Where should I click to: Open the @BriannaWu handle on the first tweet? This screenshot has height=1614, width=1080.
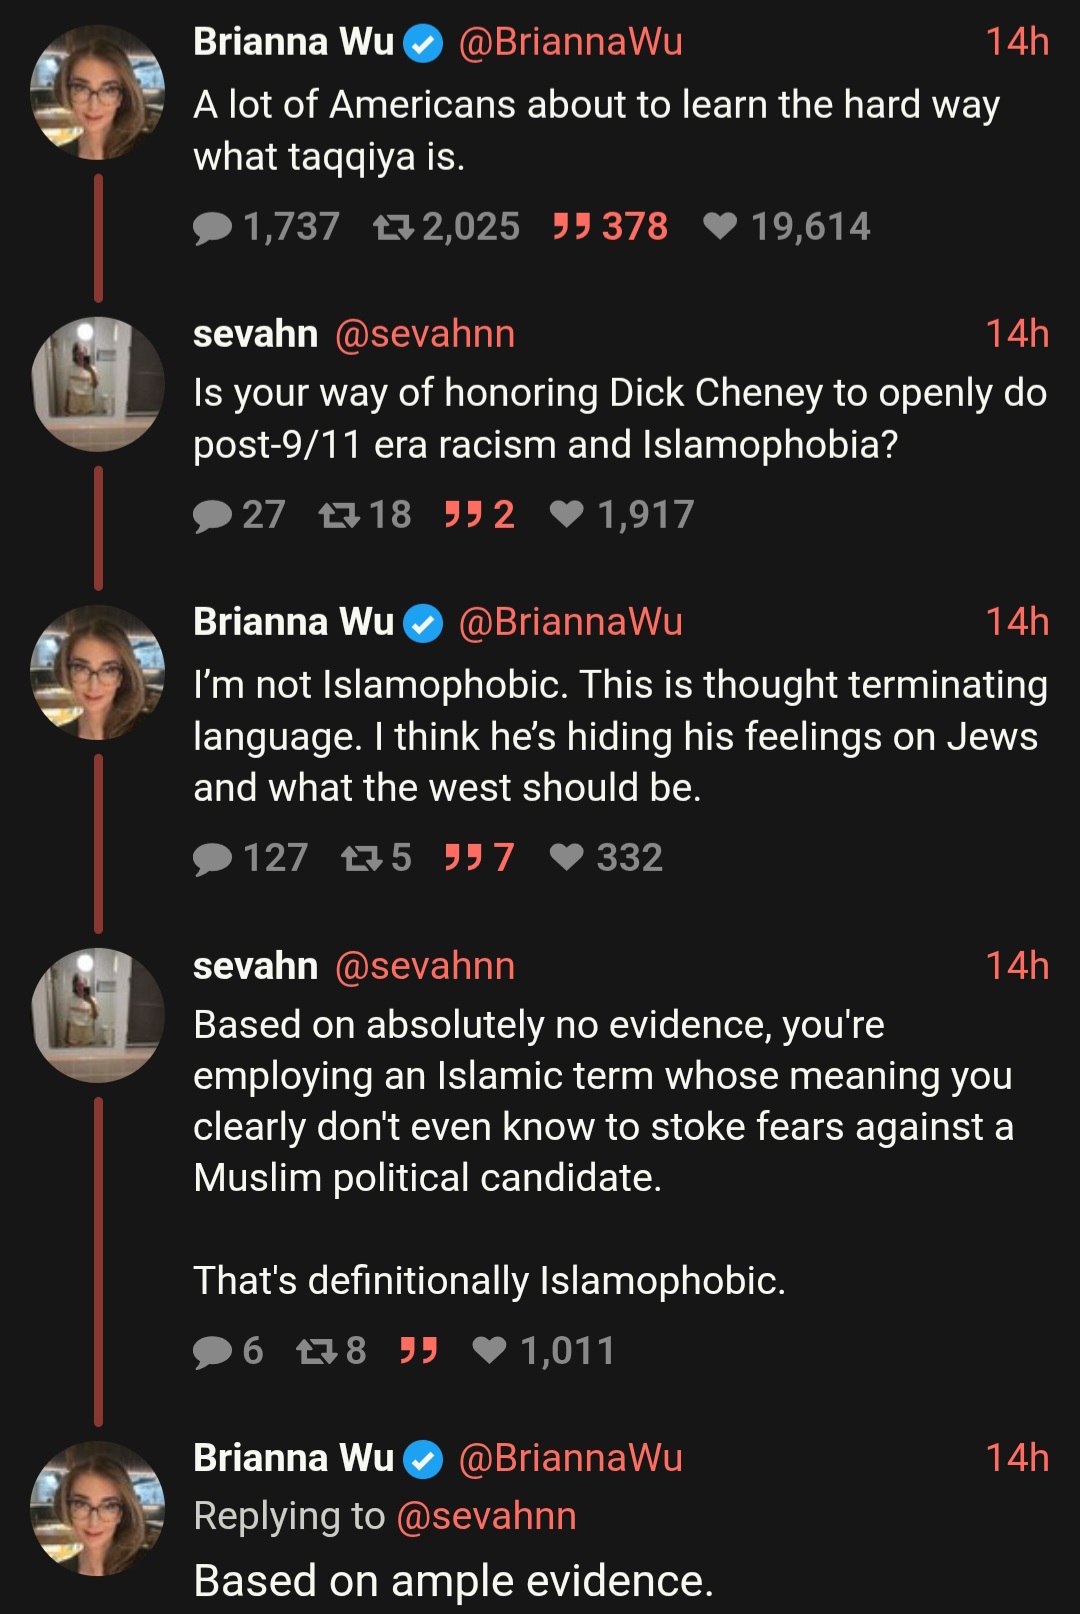(570, 42)
